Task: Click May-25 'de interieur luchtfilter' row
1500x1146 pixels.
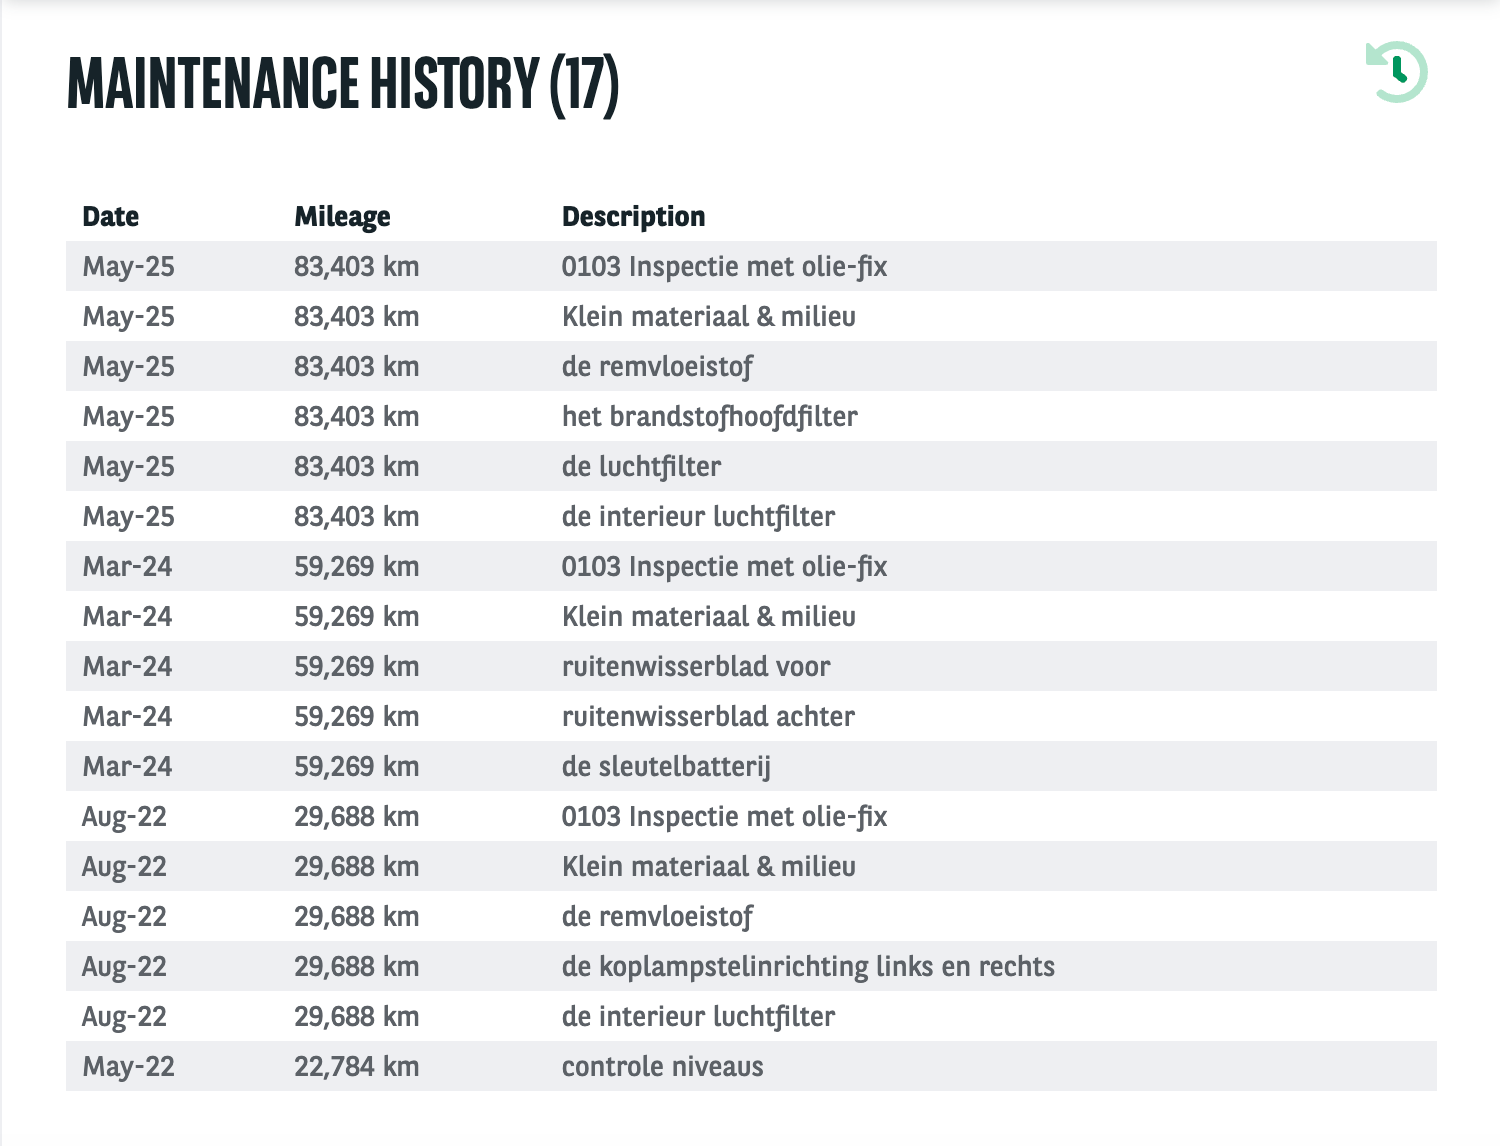Action: pos(751,516)
